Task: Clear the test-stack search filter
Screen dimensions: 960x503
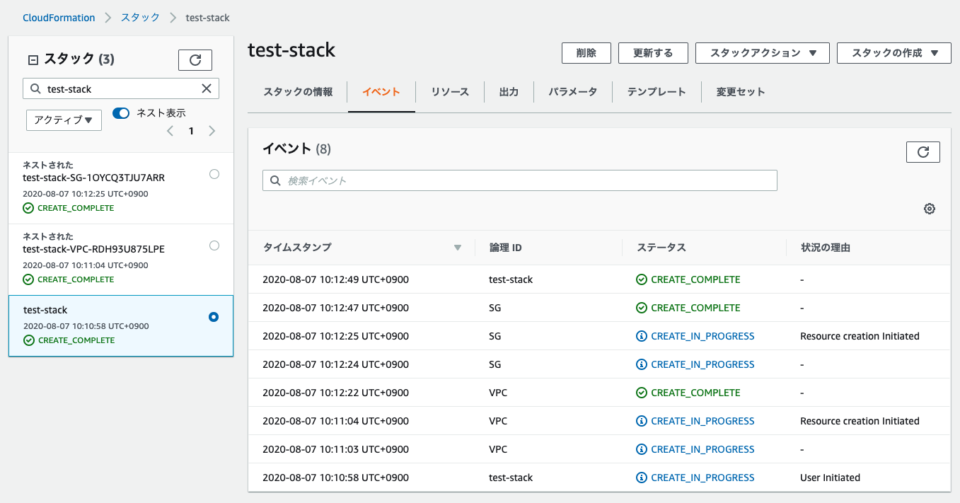Action: pyautogui.click(x=206, y=89)
